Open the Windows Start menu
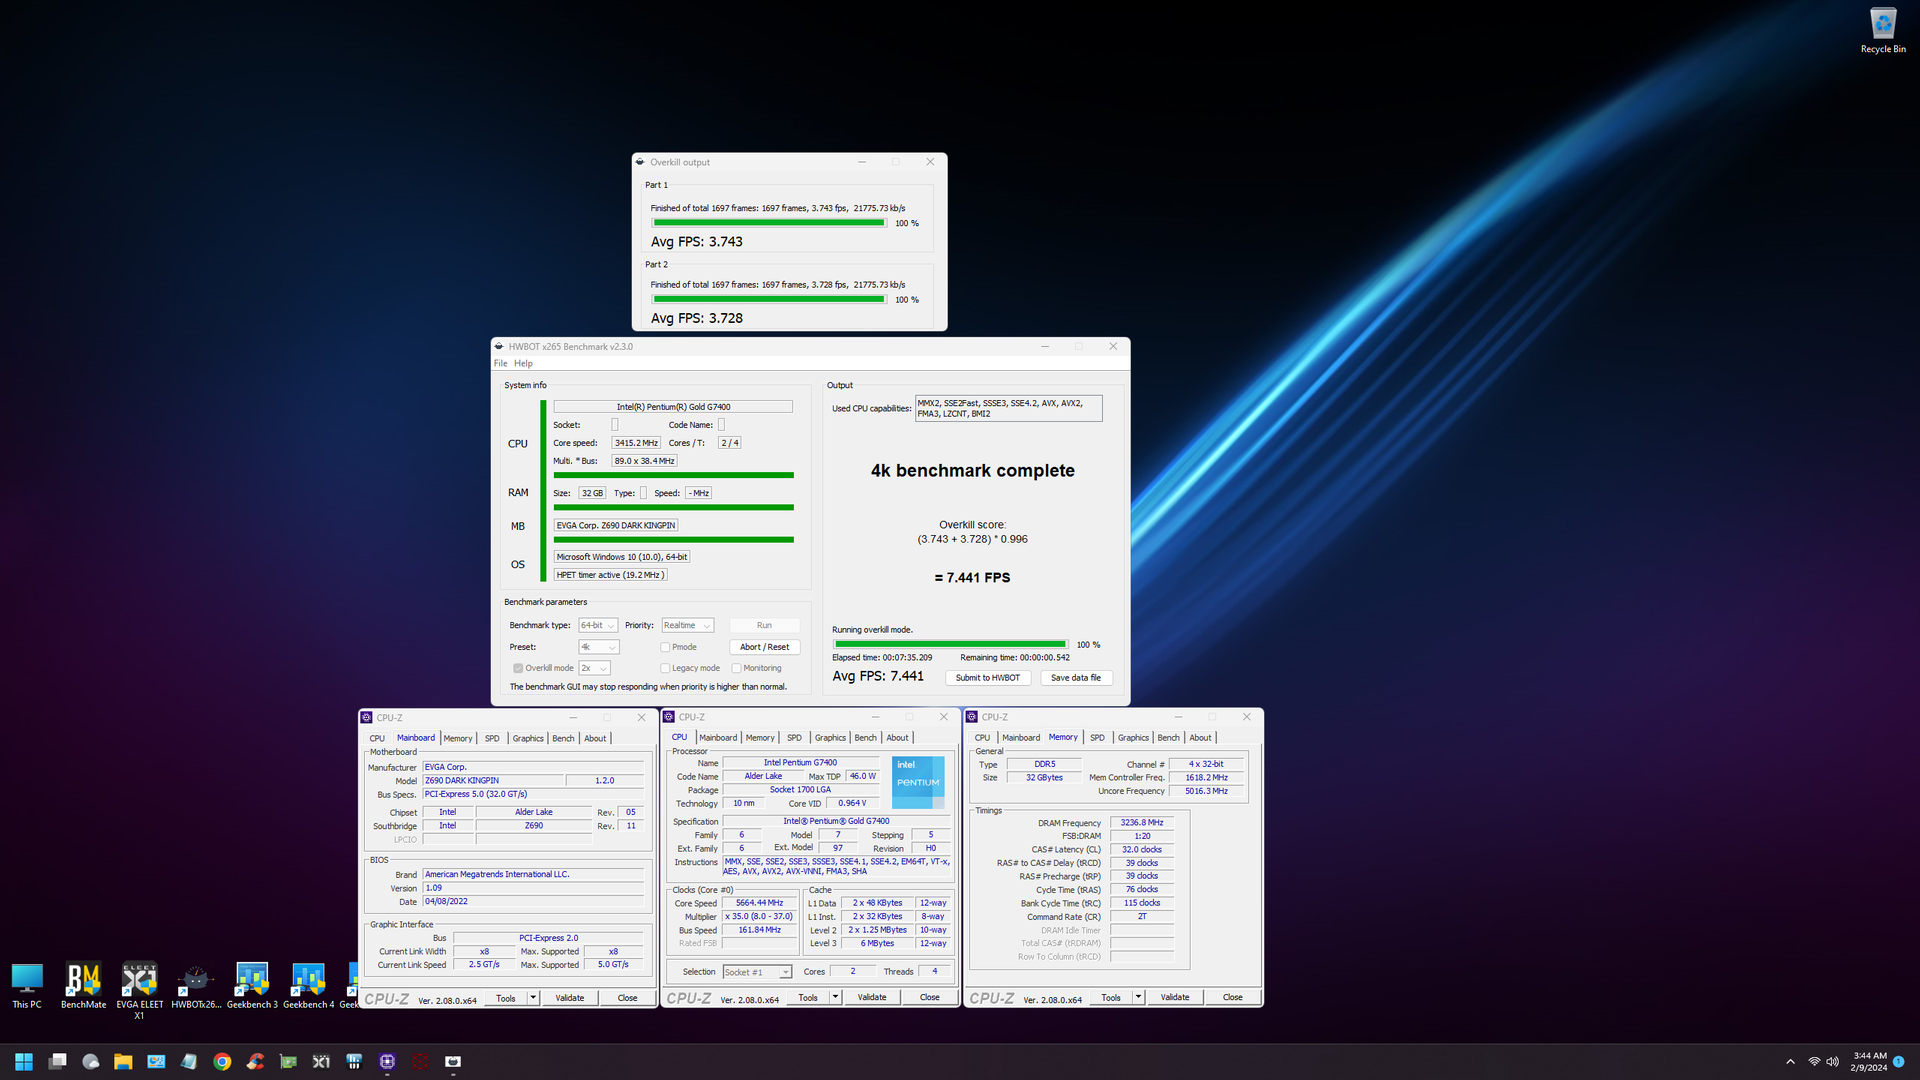Image resolution: width=1920 pixels, height=1080 pixels. (x=24, y=1061)
